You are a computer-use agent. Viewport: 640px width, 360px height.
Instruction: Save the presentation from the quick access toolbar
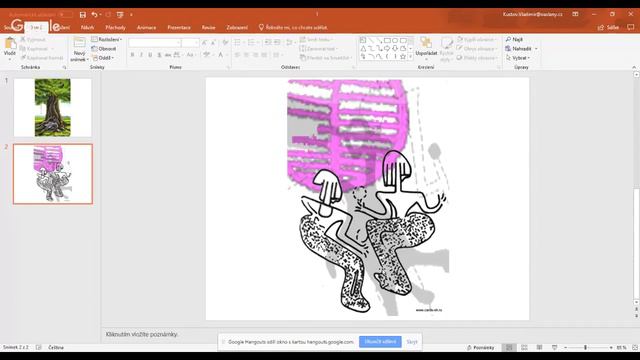pyautogui.click(x=82, y=15)
